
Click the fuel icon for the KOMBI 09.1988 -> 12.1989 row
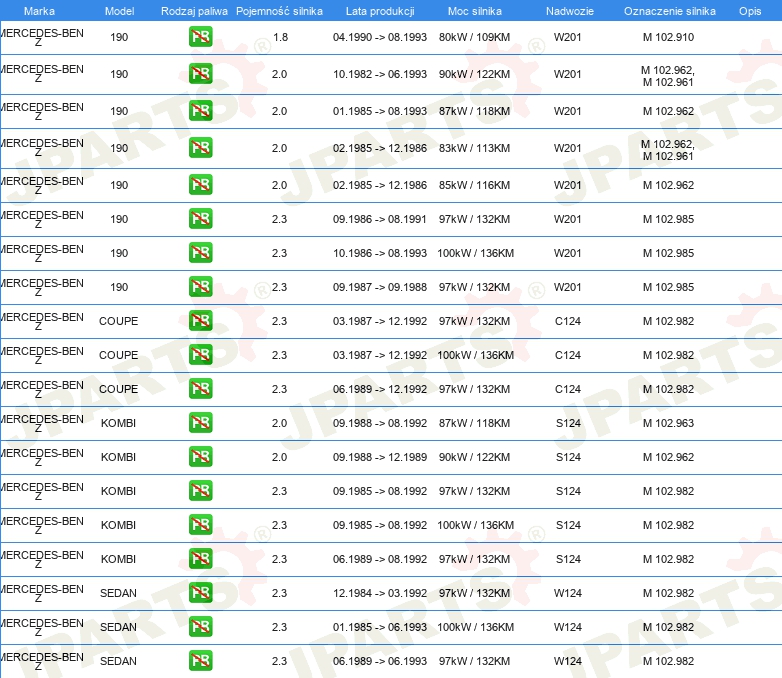(x=200, y=456)
